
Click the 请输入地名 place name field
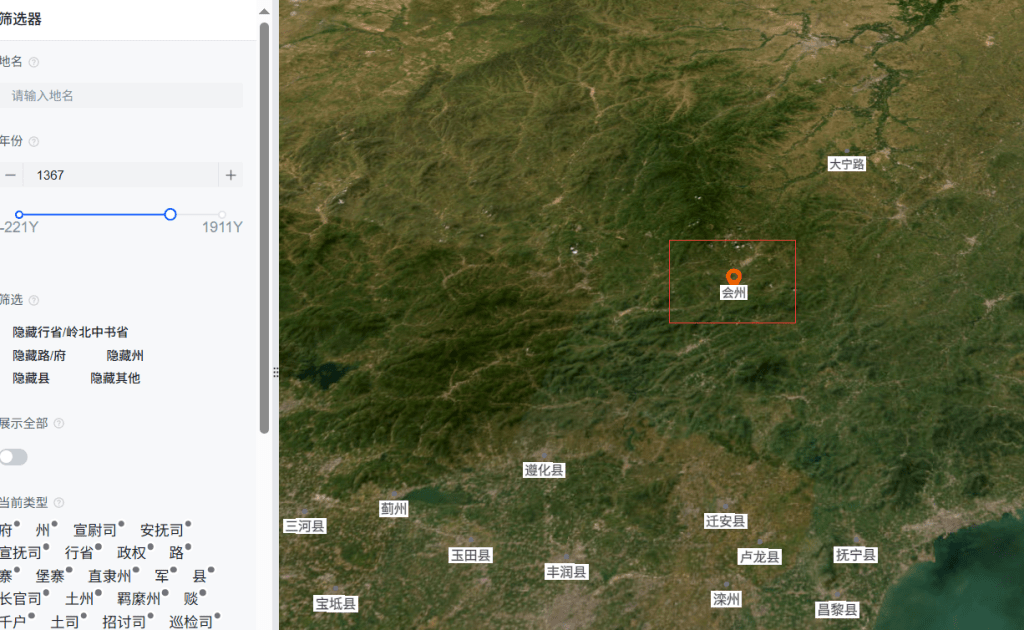121,96
